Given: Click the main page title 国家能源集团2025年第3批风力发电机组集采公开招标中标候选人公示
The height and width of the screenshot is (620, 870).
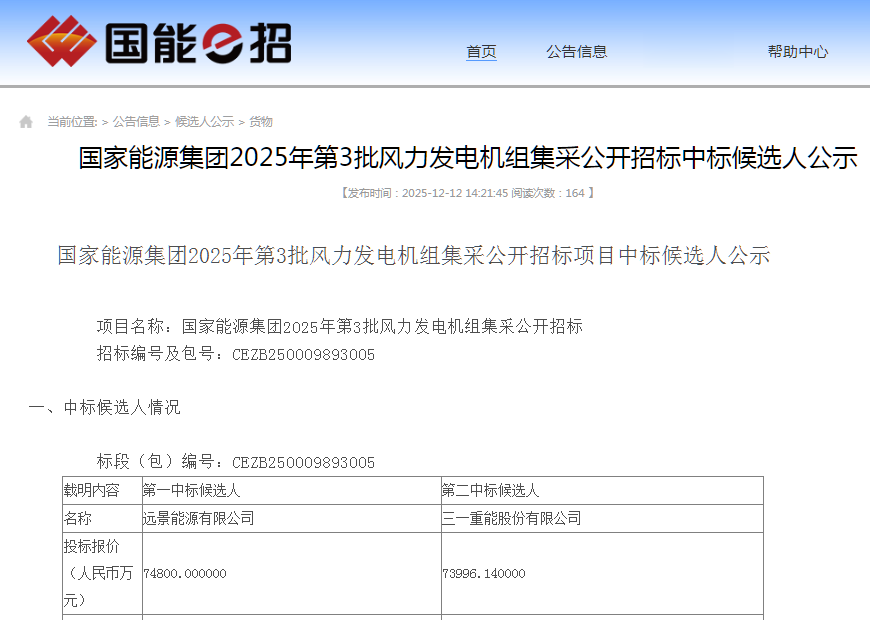Looking at the screenshot, I should pyautogui.click(x=468, y=158).
